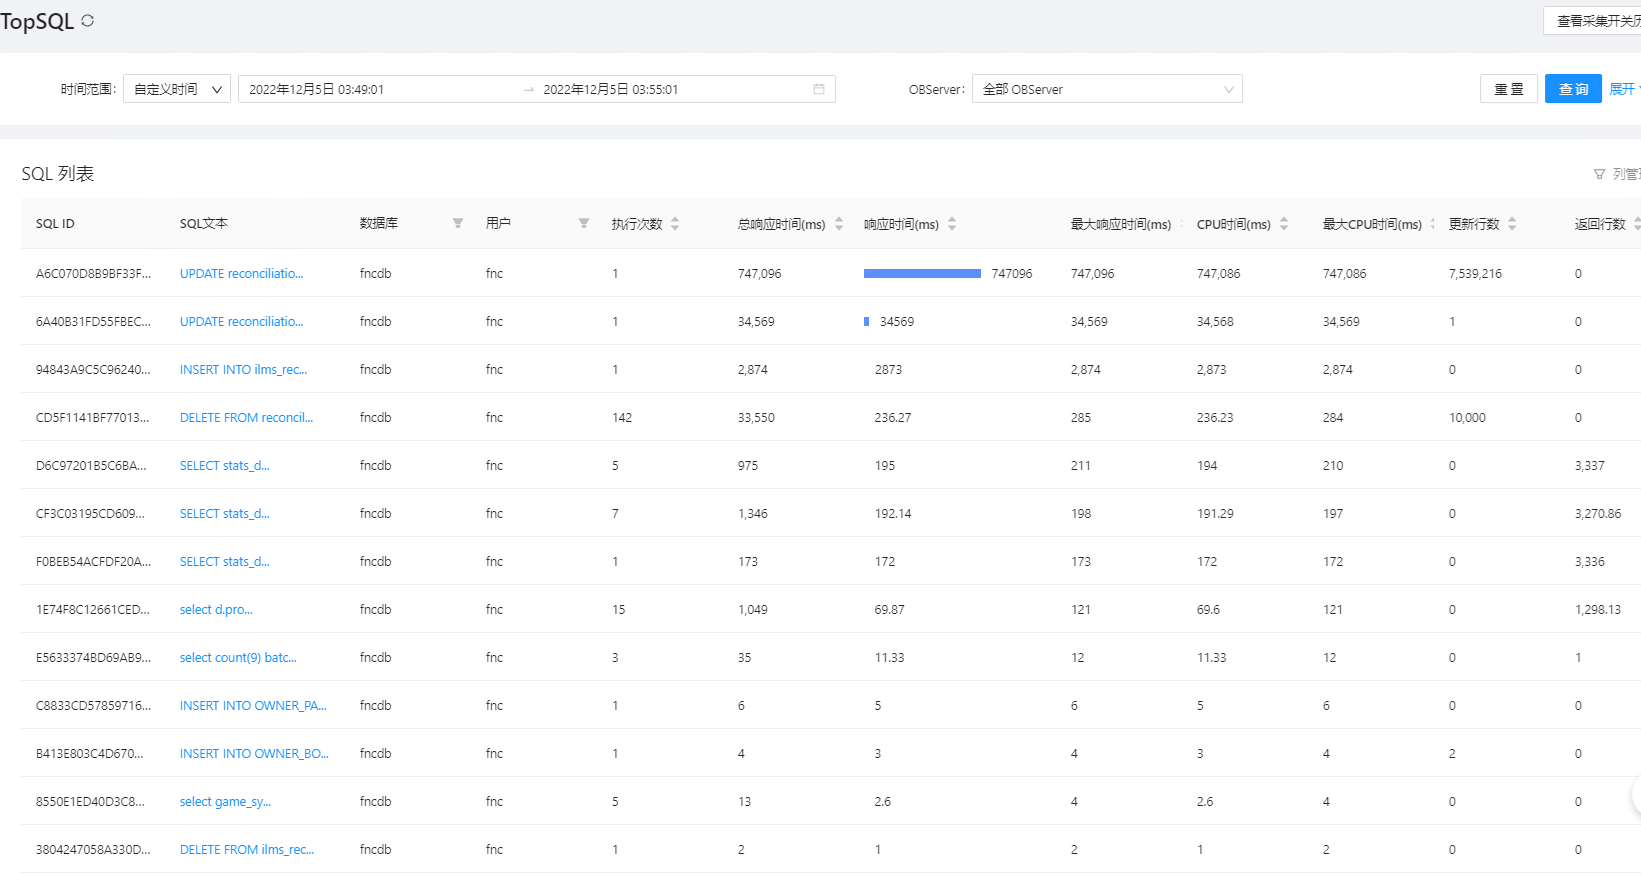Sort by CPU时间(ms) column
The image size is (1641, 877).
[x=1284, y=224]
